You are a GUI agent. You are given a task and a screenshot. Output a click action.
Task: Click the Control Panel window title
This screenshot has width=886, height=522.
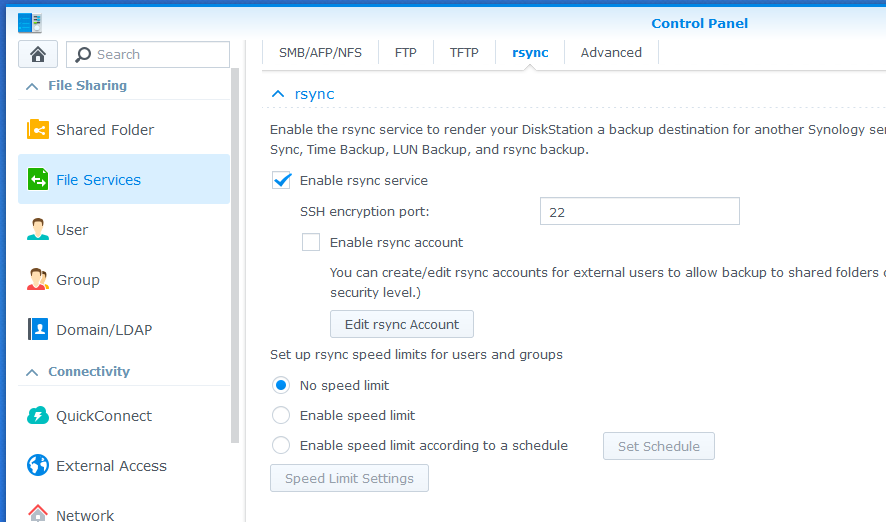point(700,23)
